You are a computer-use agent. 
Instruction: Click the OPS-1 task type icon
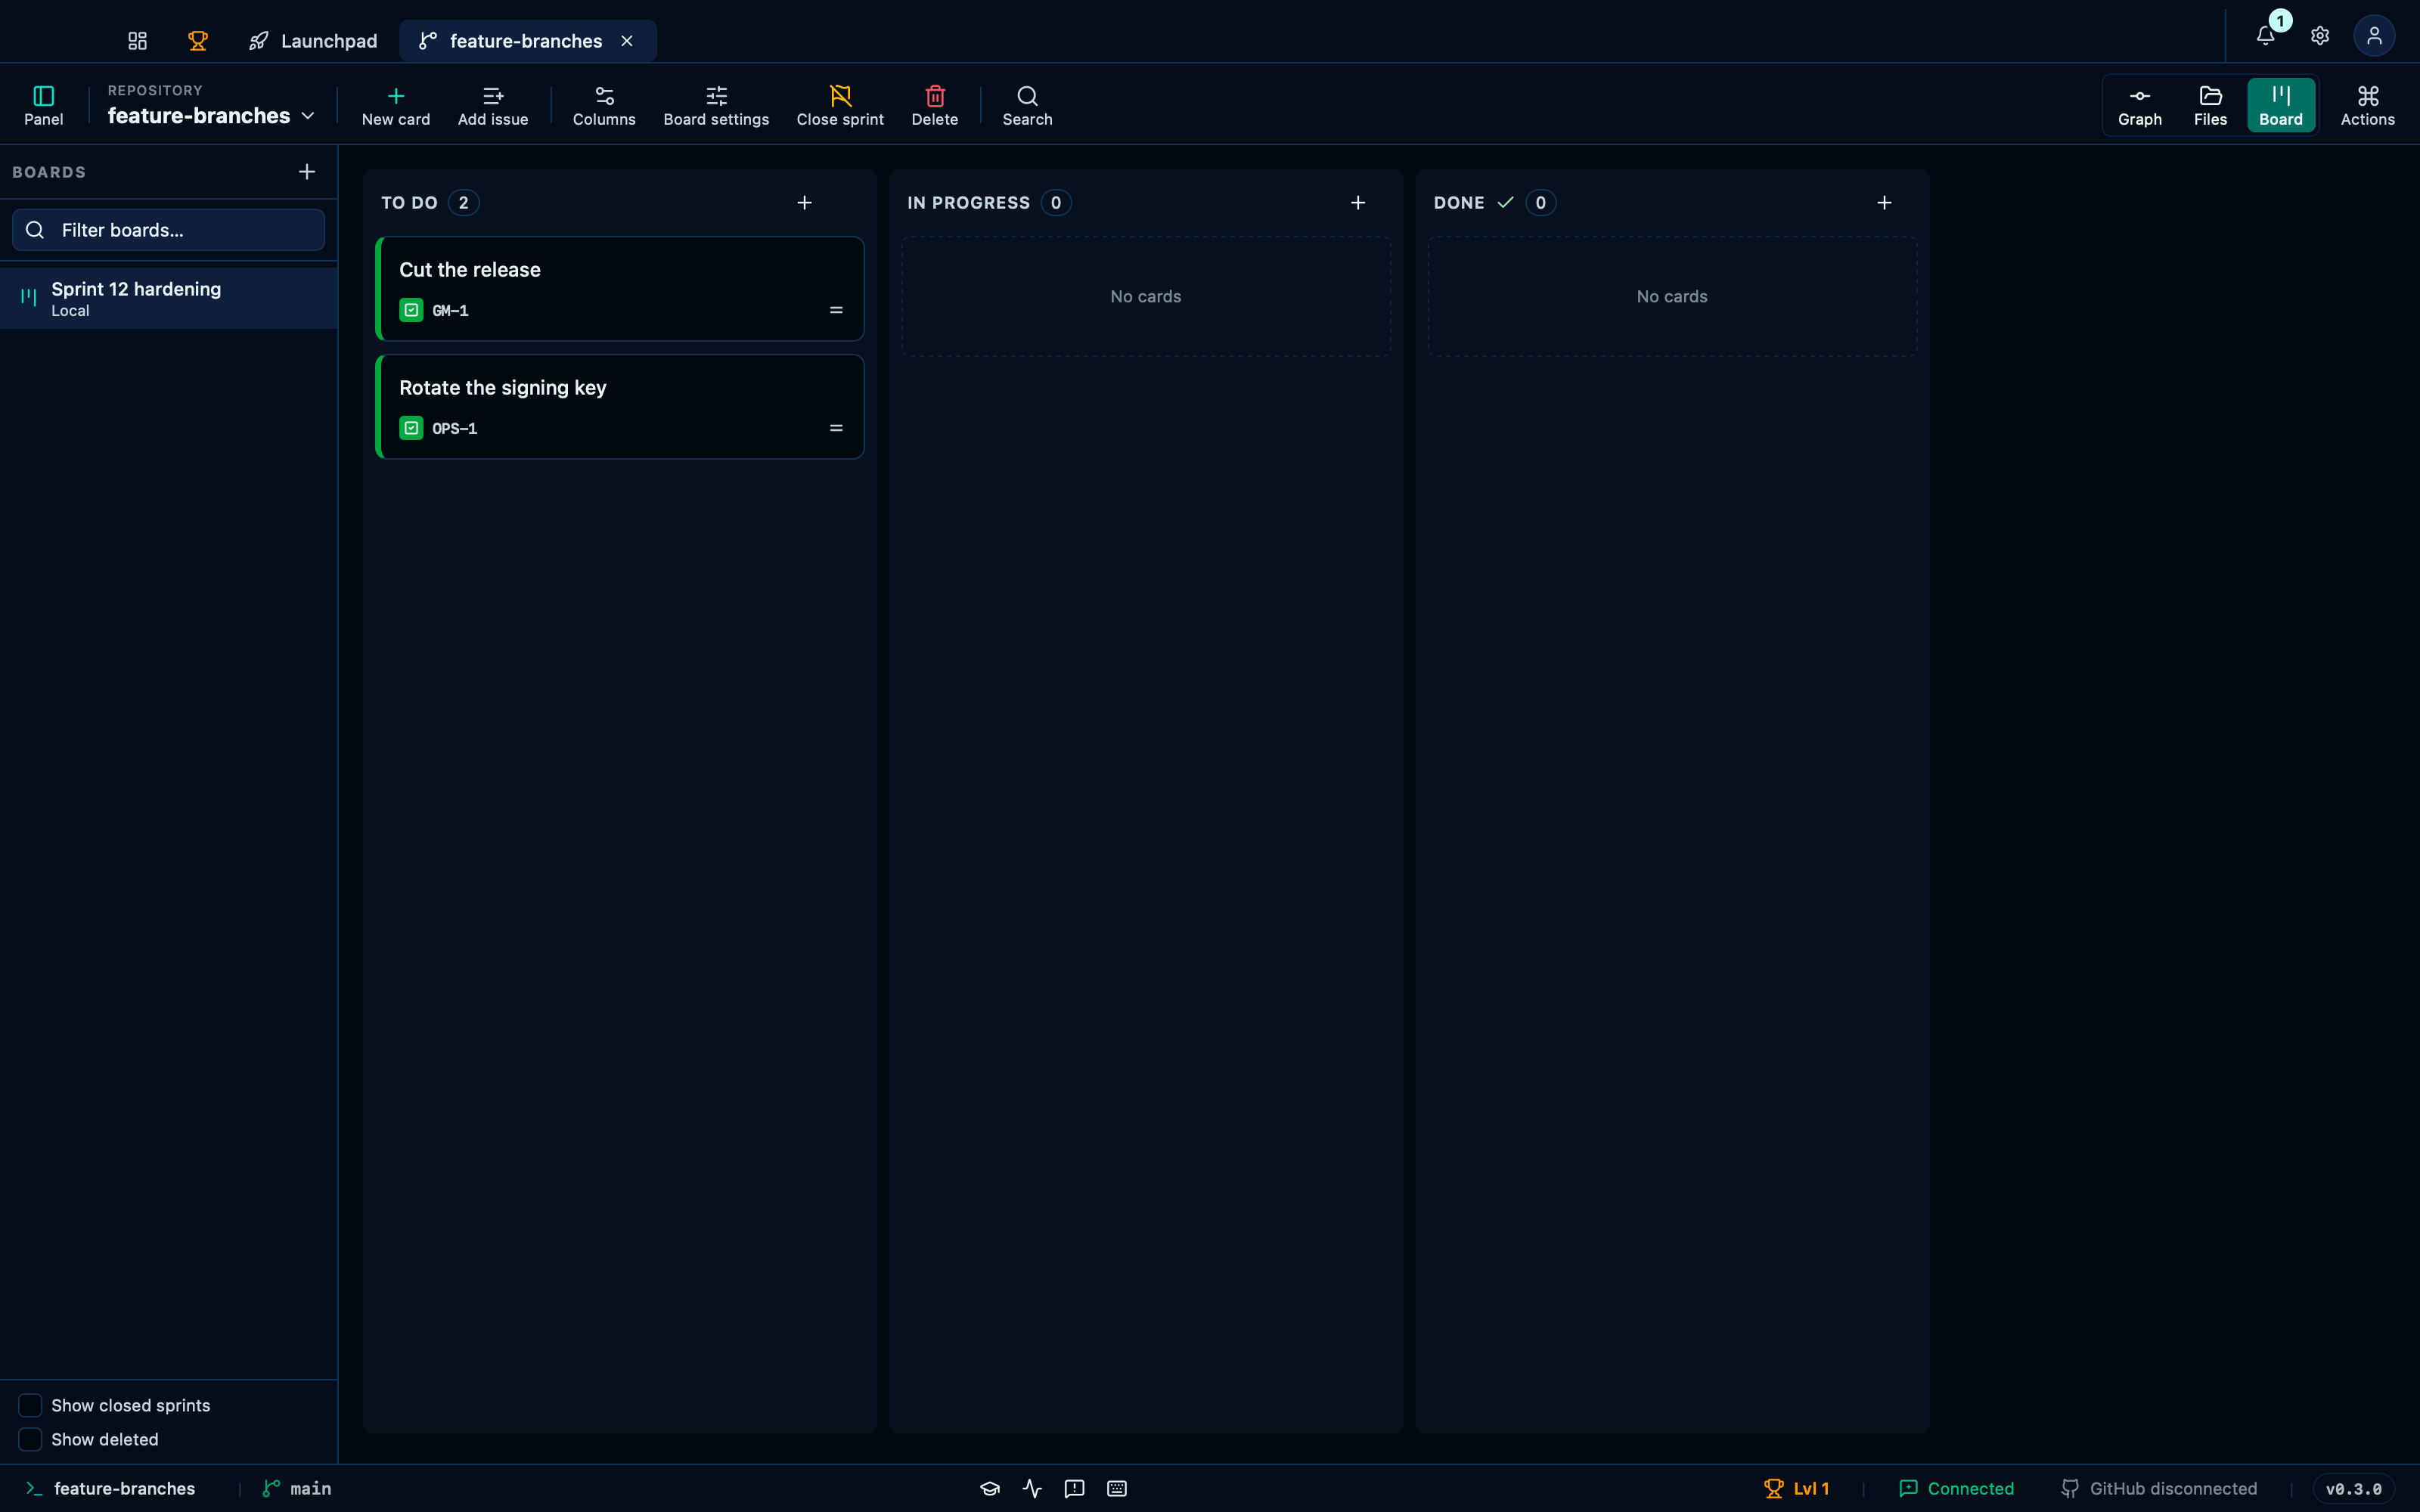point(411,428)
